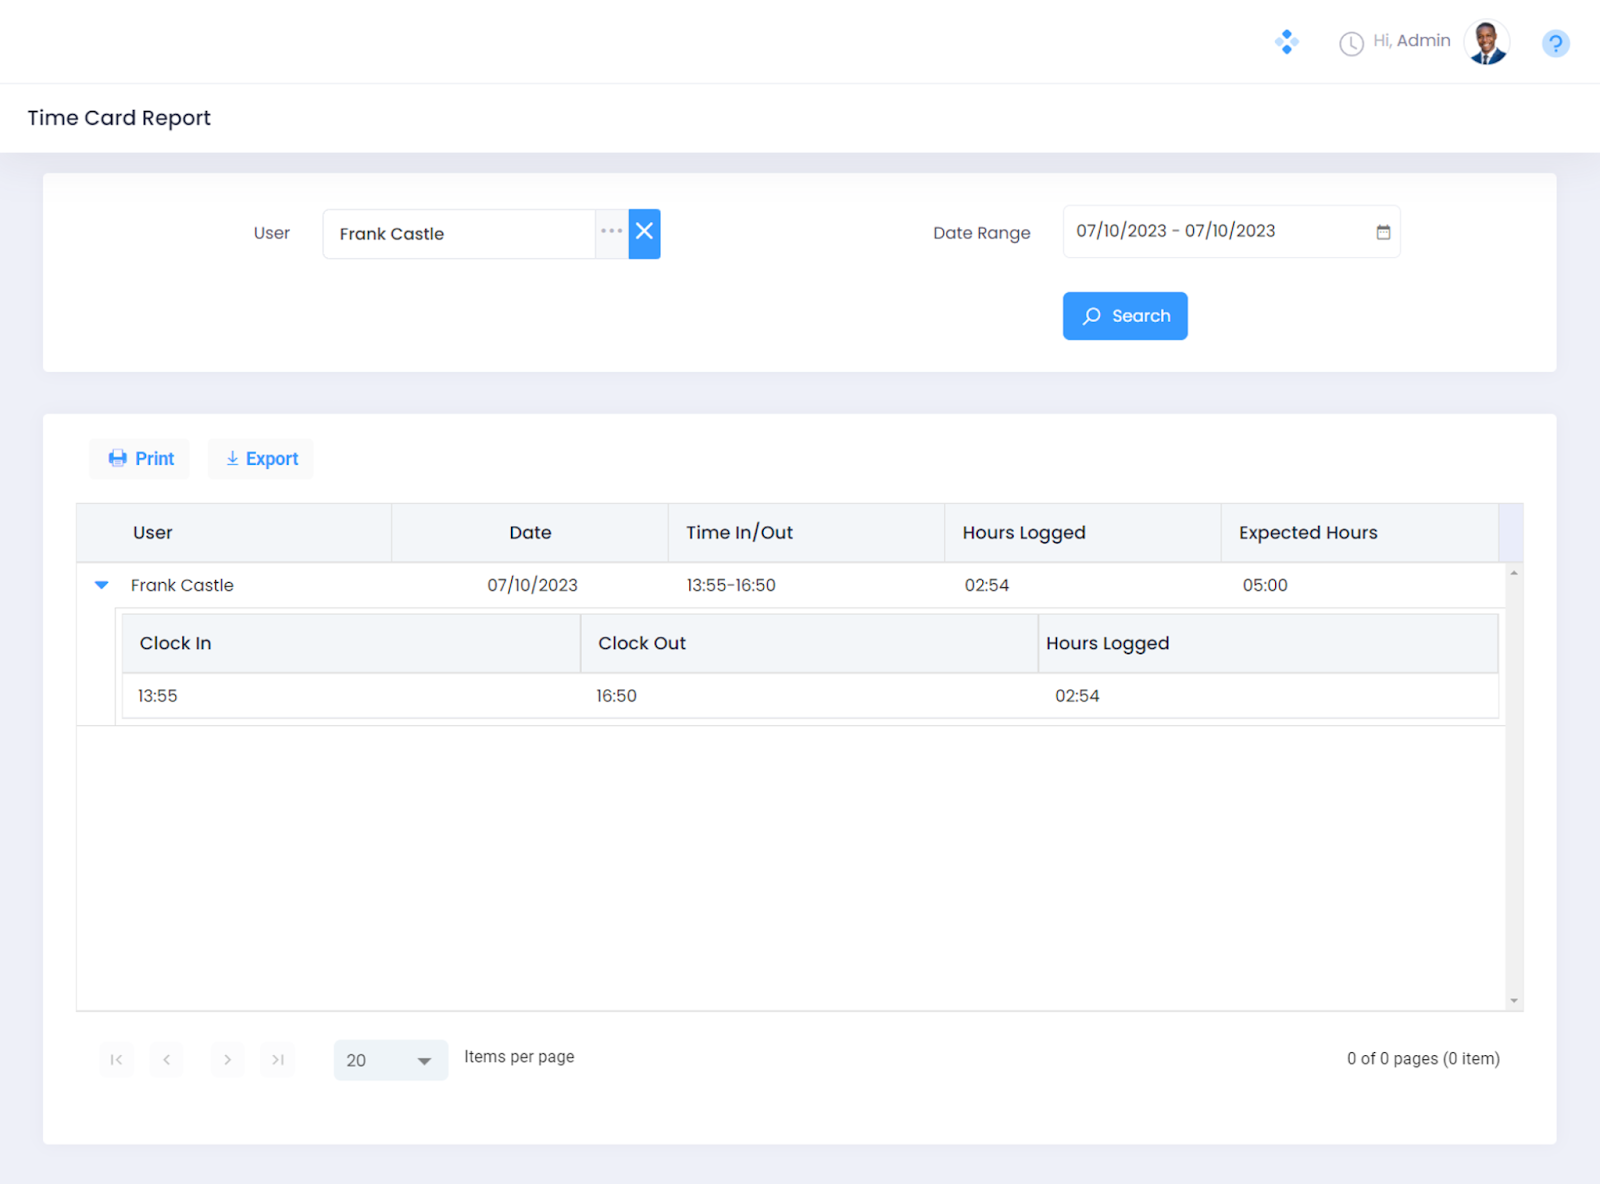
Task: Open the items per page dropdown
Action: (x=390, y=1060)
